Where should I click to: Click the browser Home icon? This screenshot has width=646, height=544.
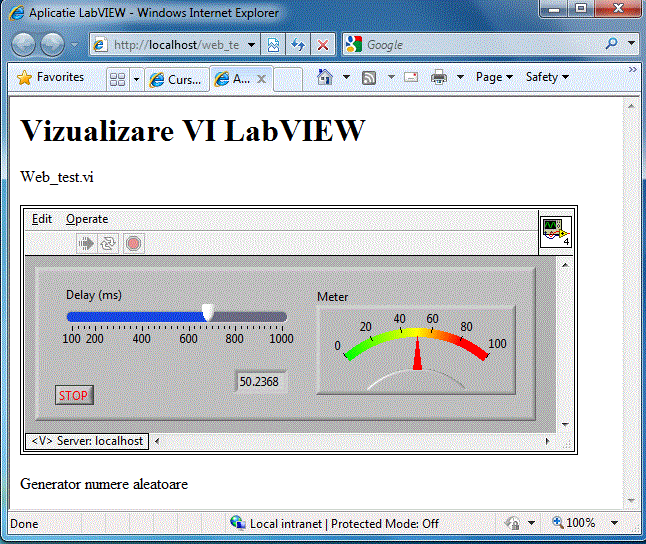[325, 77]
